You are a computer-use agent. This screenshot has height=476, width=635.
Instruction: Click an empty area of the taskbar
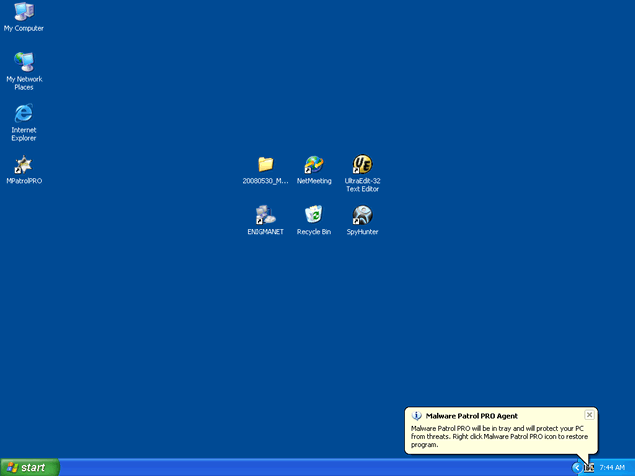(x=300, y=467)
